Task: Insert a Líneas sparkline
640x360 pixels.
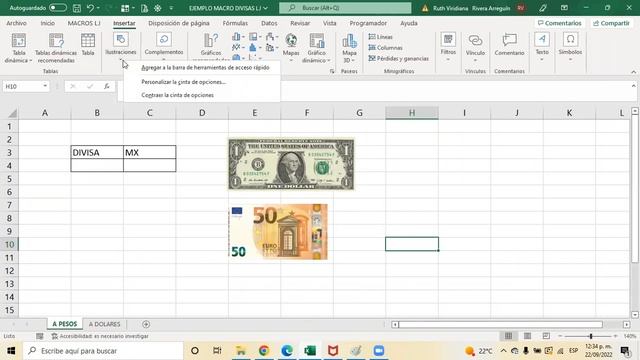Action: (380, 37)
